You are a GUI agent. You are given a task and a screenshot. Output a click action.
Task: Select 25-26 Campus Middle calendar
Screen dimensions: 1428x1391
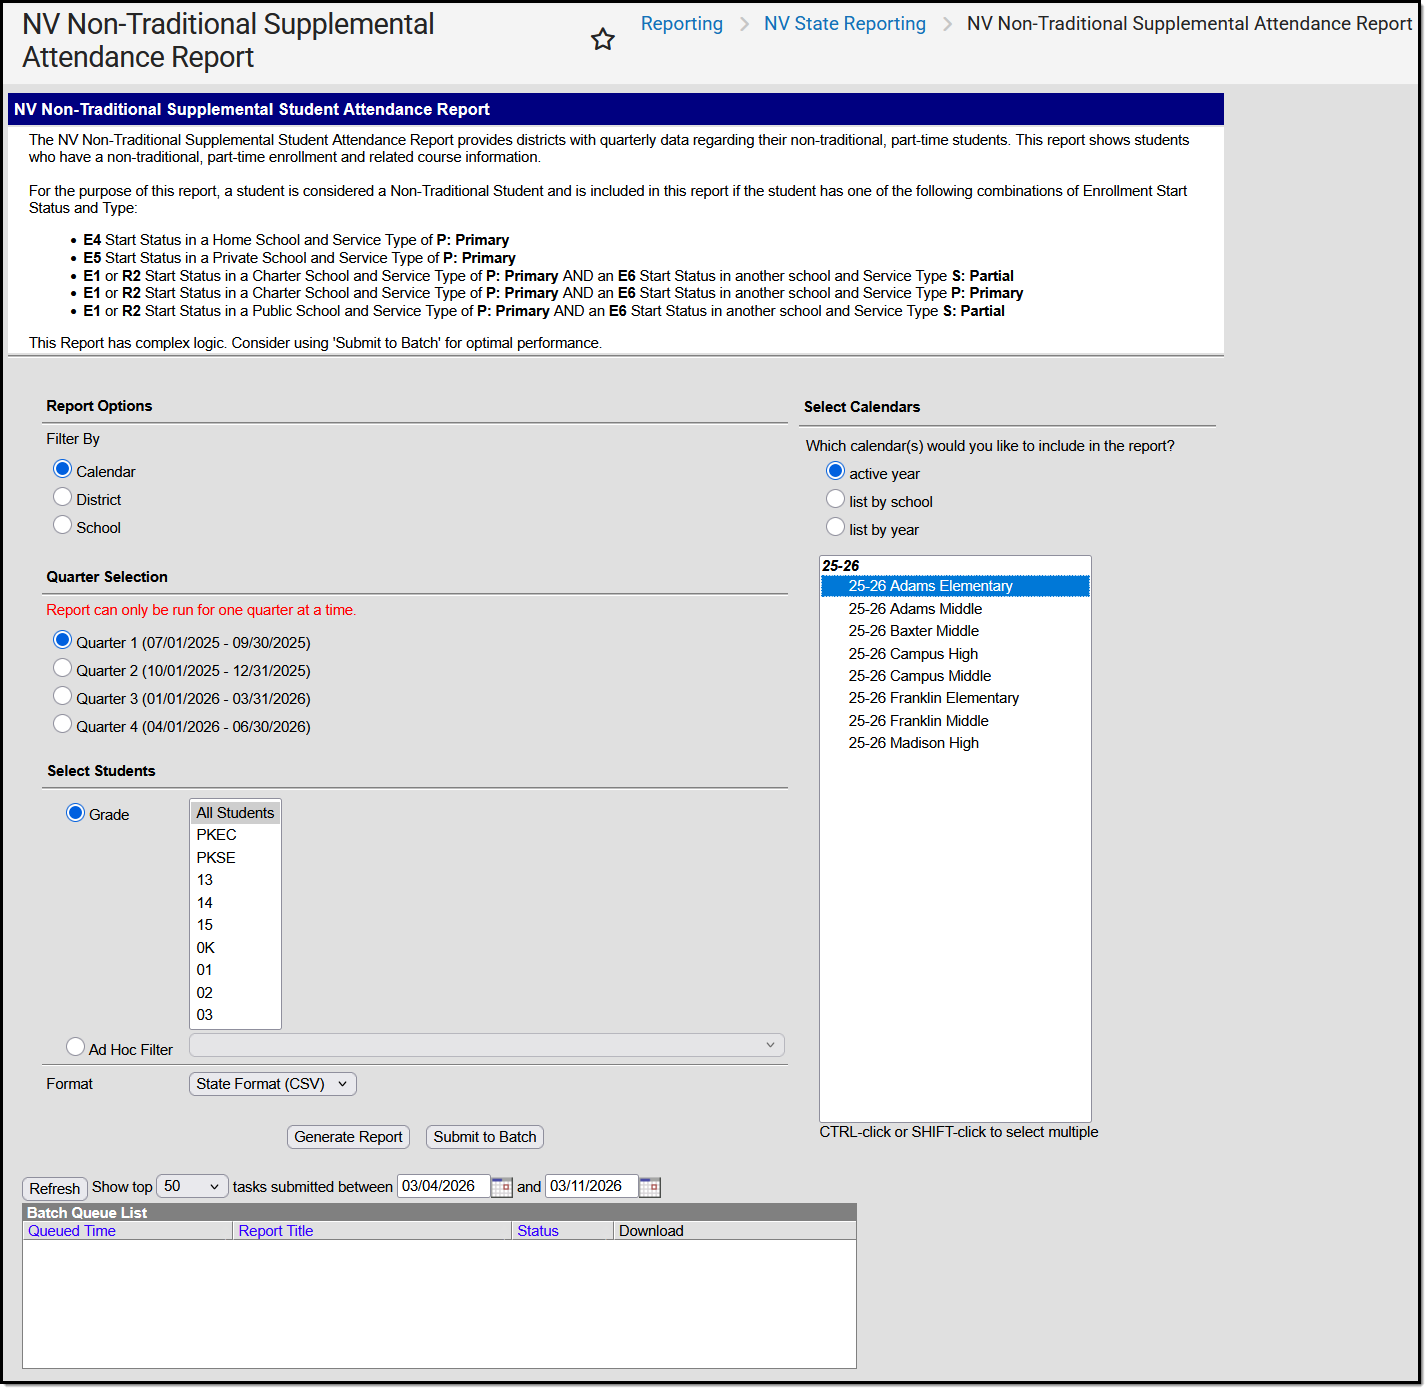pos(955,676)
